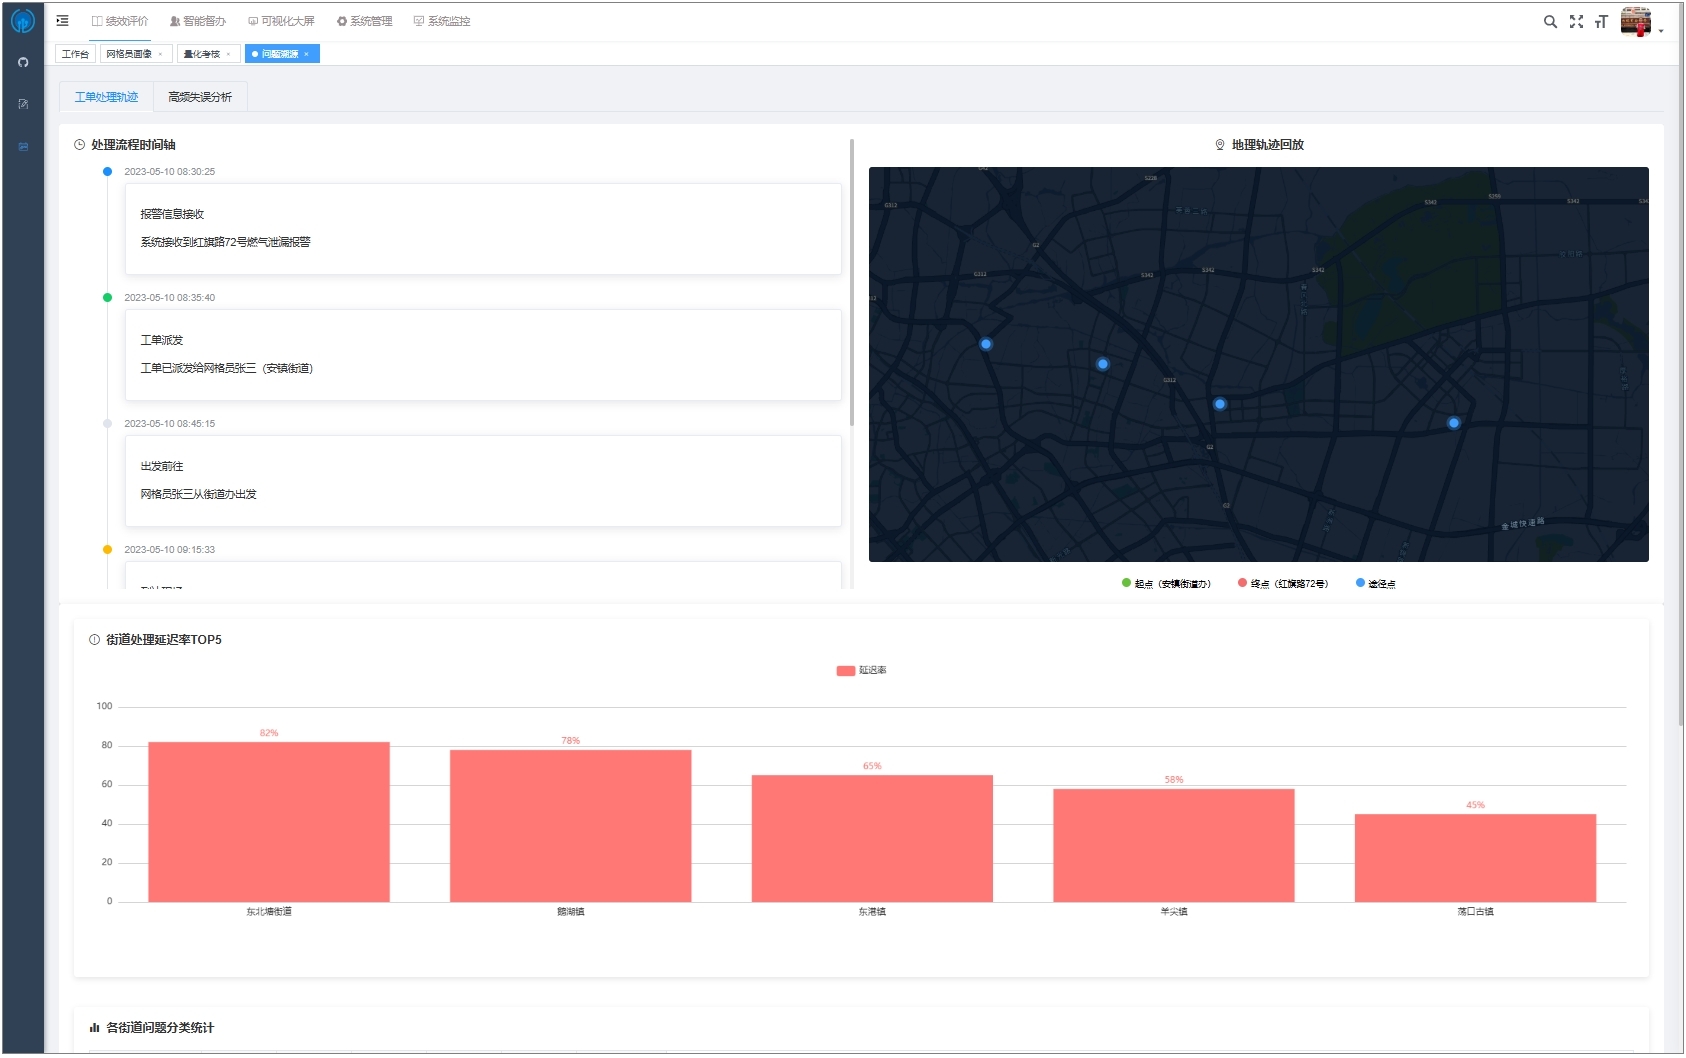
Task: Switch to the 高频失误分析 tab
Action: click(200, 97)
